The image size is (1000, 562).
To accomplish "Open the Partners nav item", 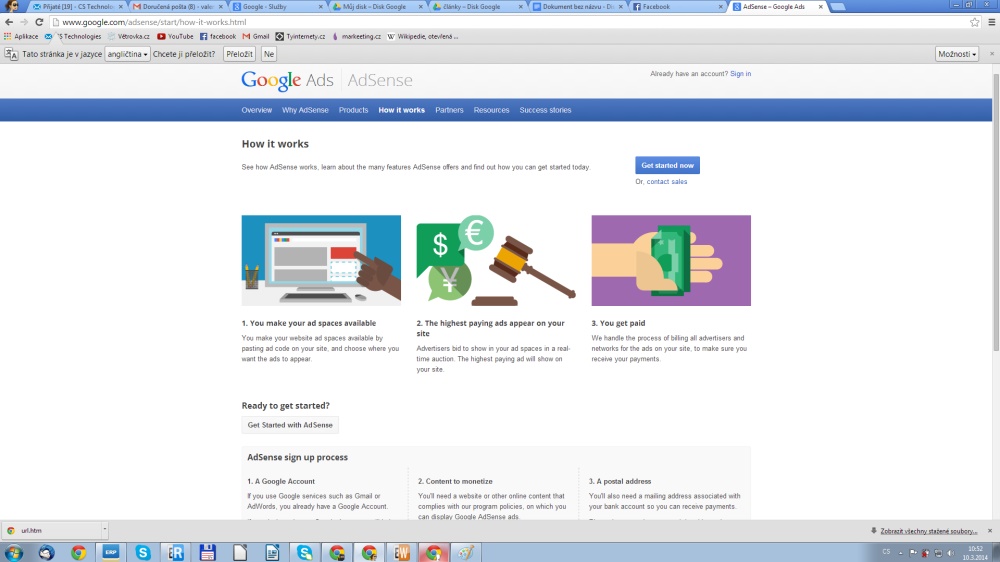I will (449, 110).
